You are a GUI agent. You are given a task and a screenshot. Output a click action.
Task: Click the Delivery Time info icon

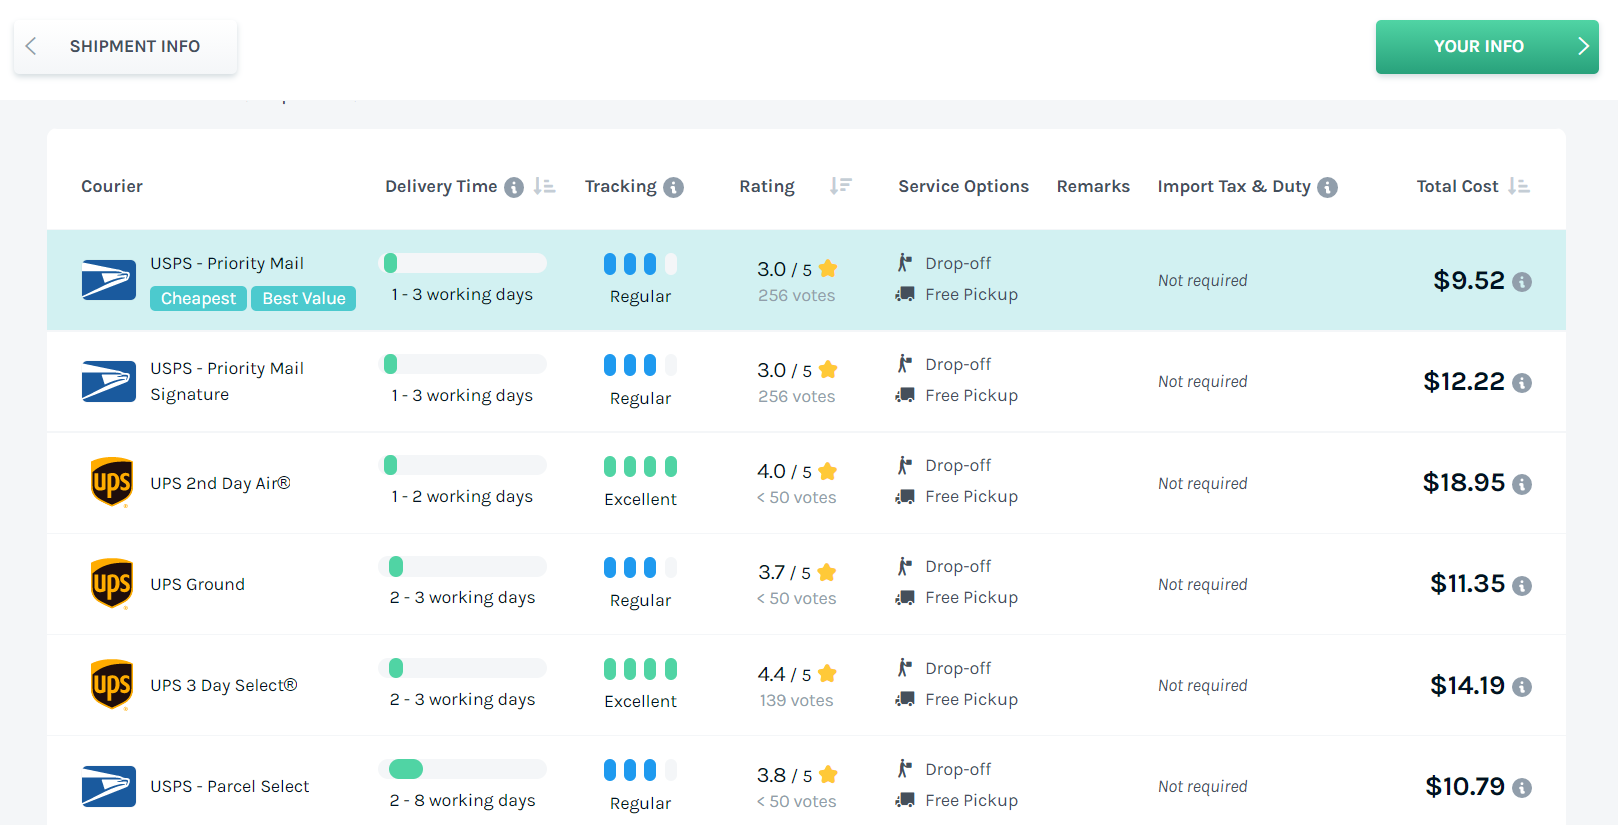[514, 187]
